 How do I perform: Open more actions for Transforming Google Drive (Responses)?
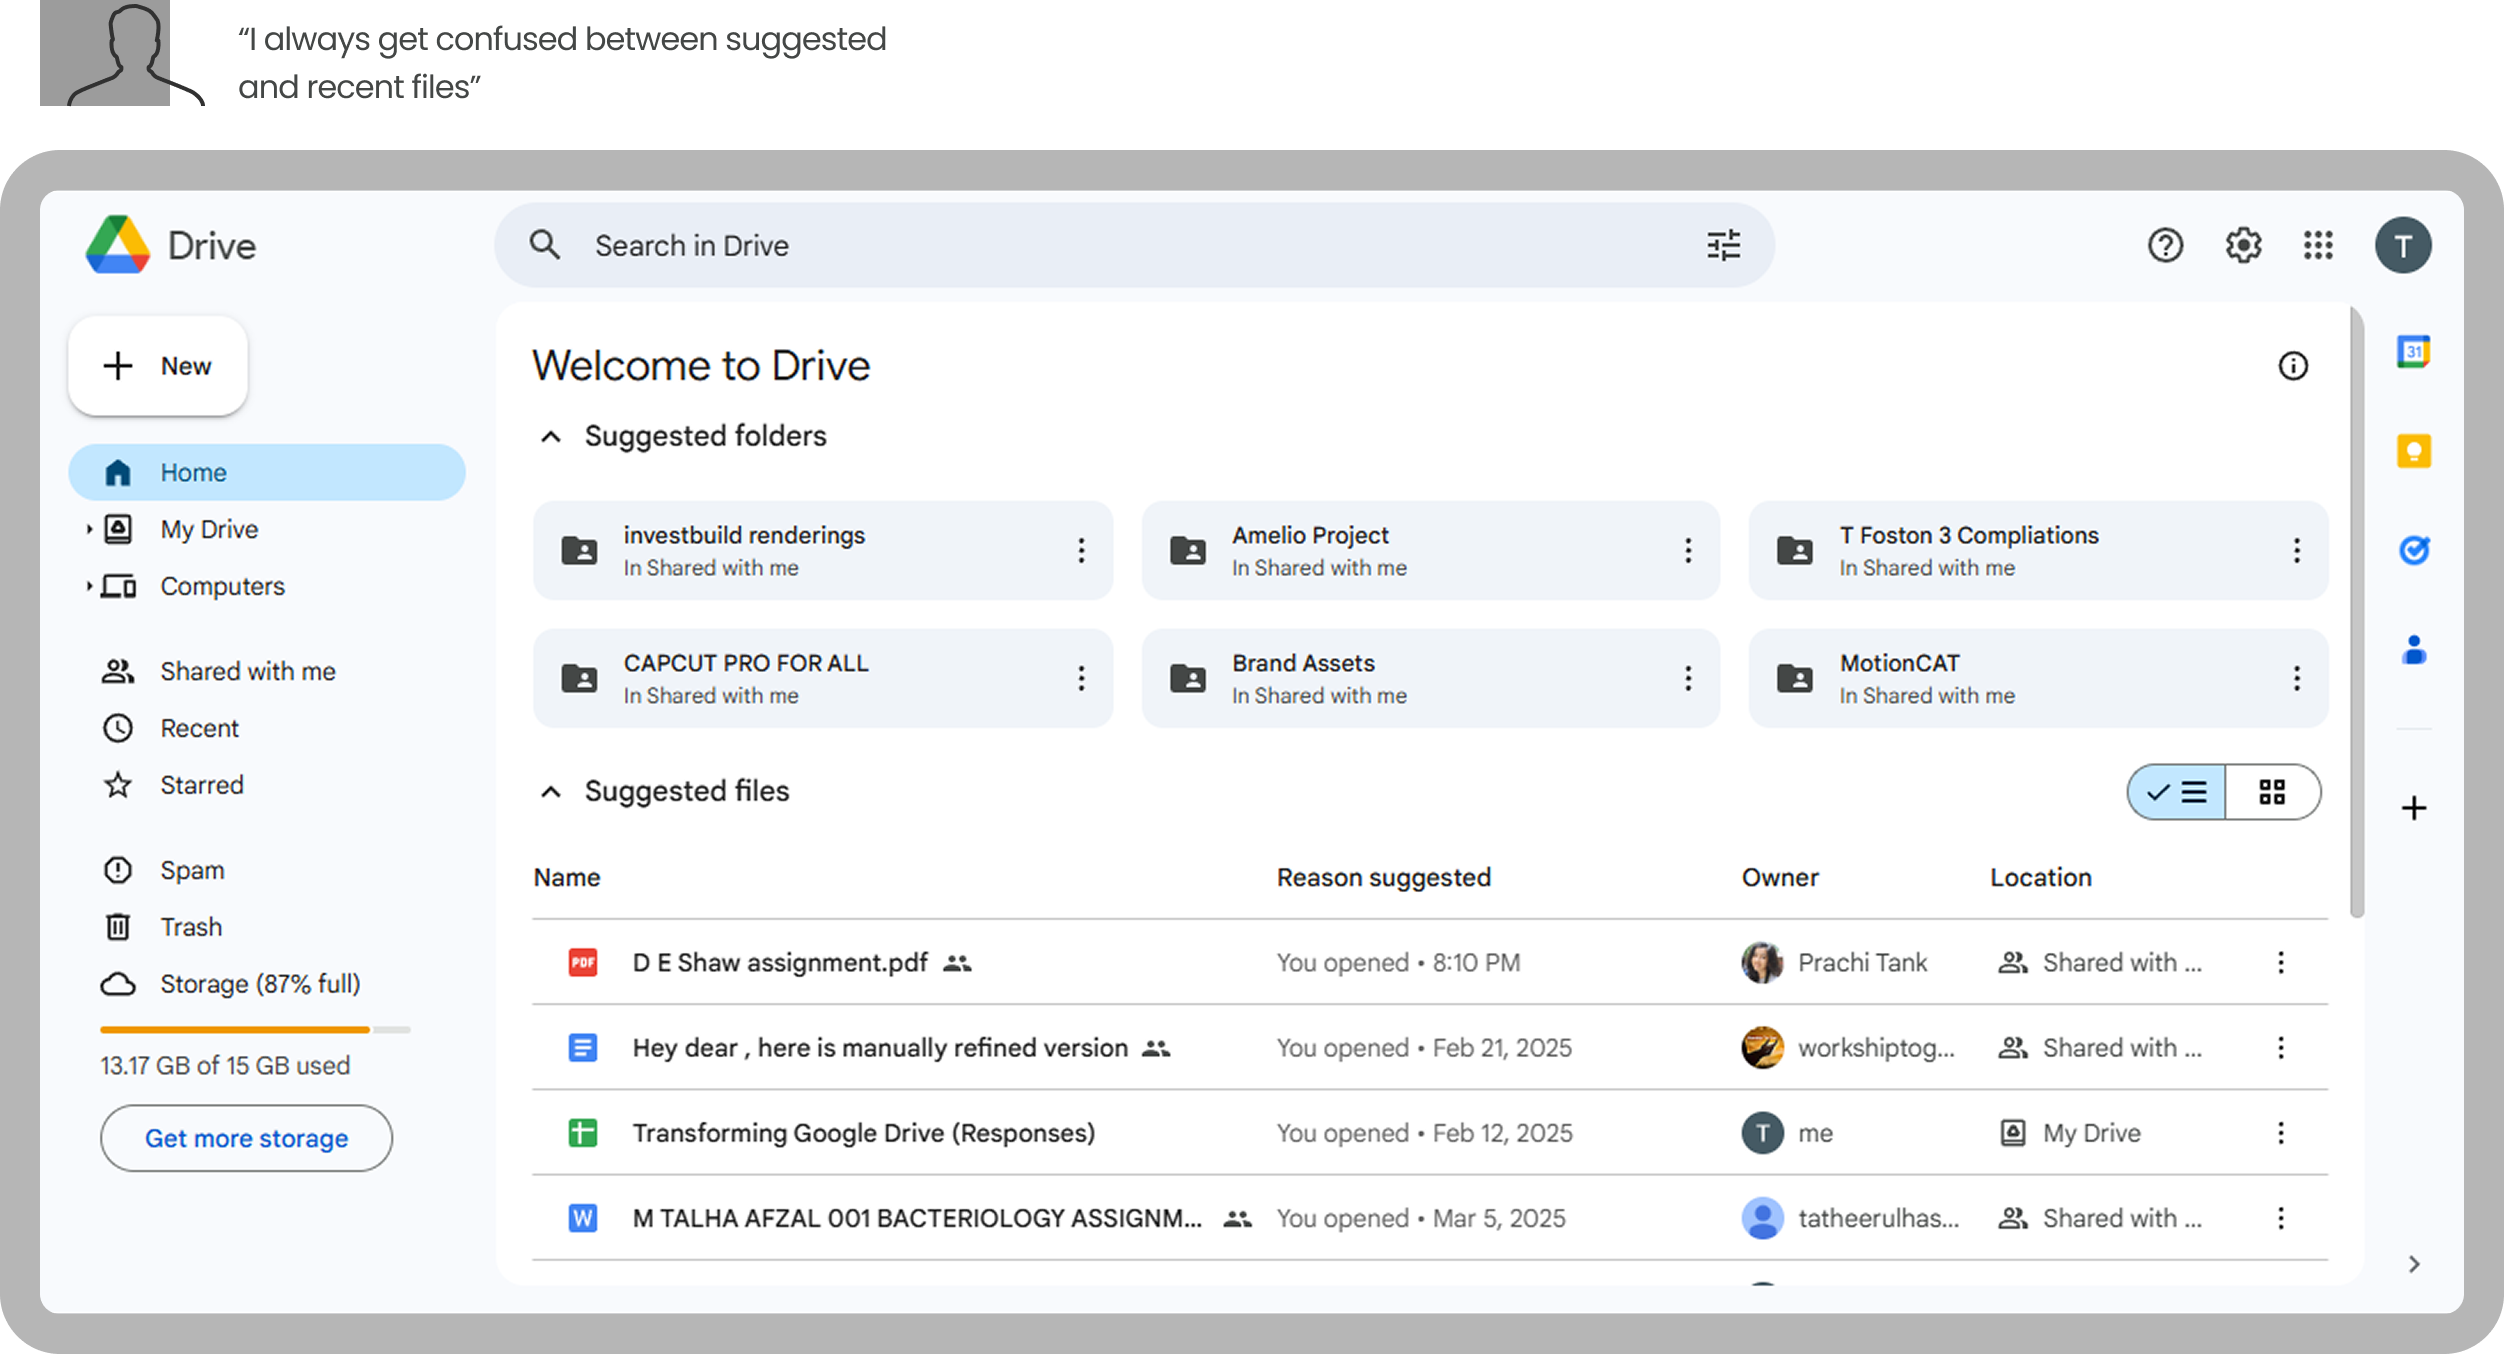tap(2281, 1132)
